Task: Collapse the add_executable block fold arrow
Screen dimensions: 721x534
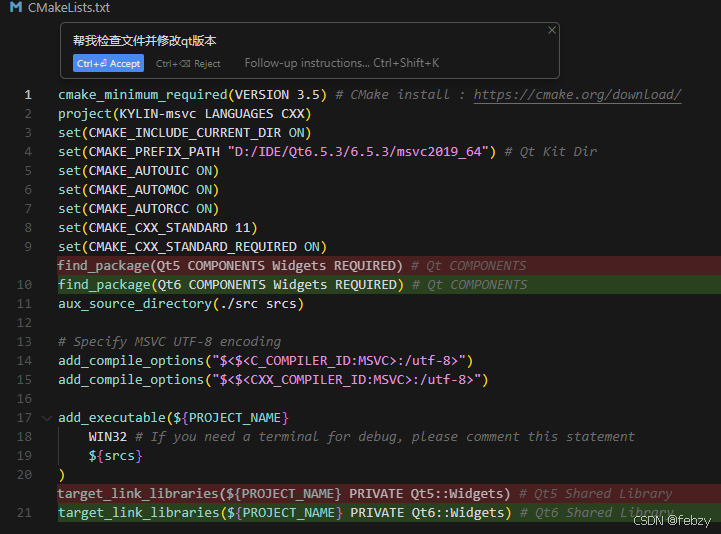Action: pos(46,418)
